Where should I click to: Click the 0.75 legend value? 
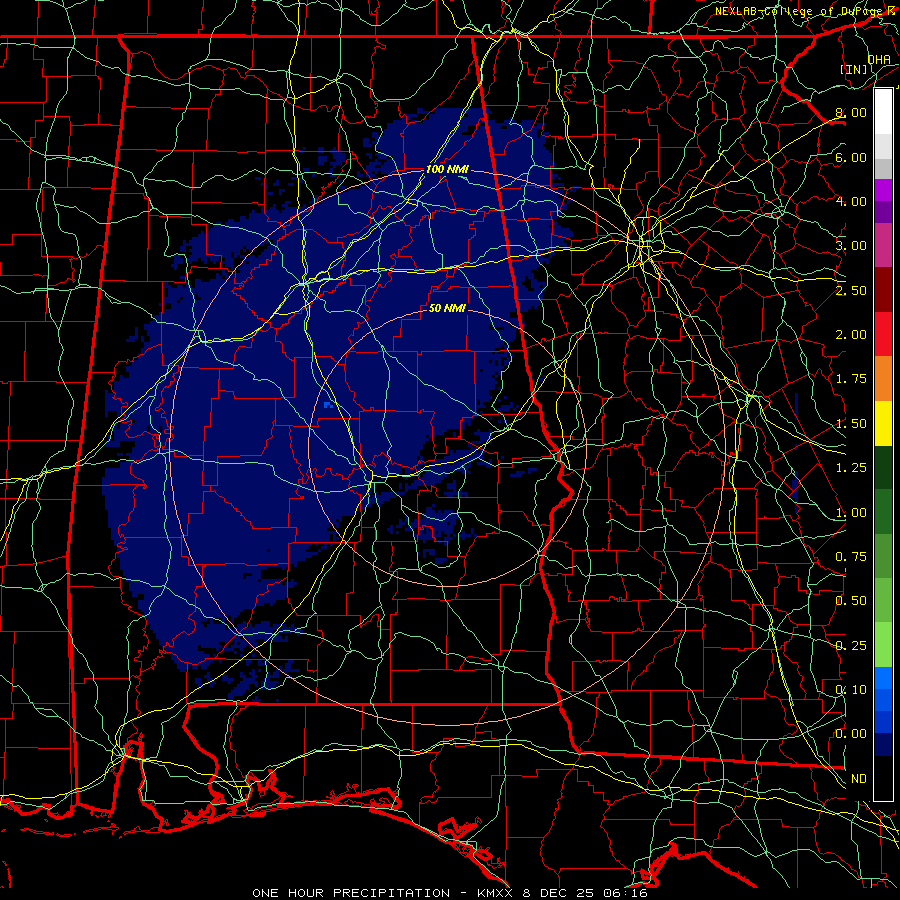click(851, 557)
